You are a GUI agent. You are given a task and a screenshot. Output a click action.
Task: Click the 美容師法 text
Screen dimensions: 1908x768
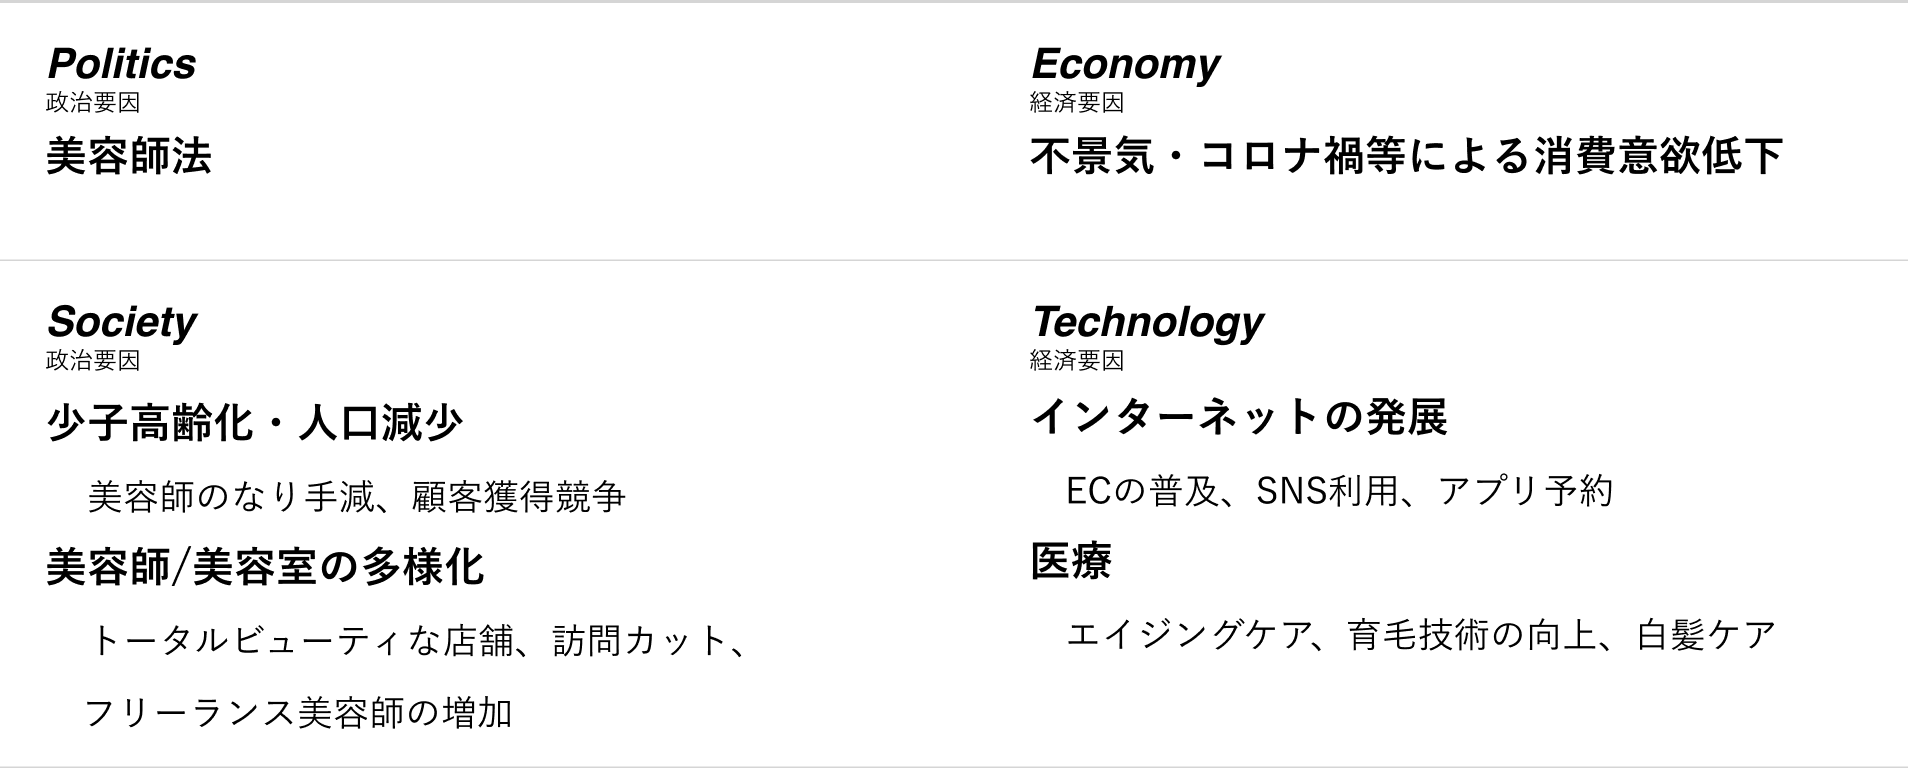pyautogui.click(x=129, y=156)
